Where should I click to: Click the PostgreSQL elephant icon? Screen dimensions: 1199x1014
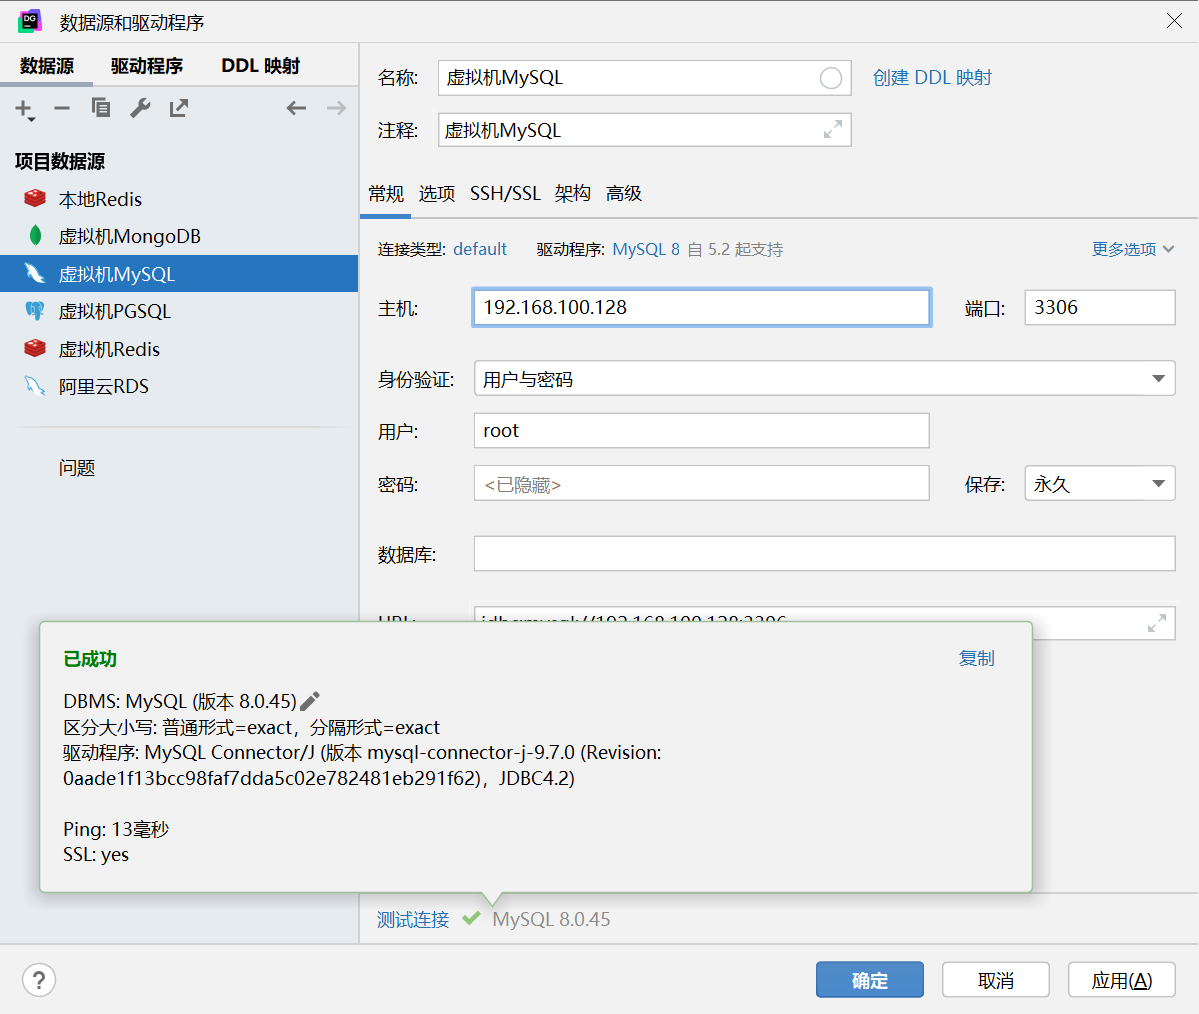(34, 310)
